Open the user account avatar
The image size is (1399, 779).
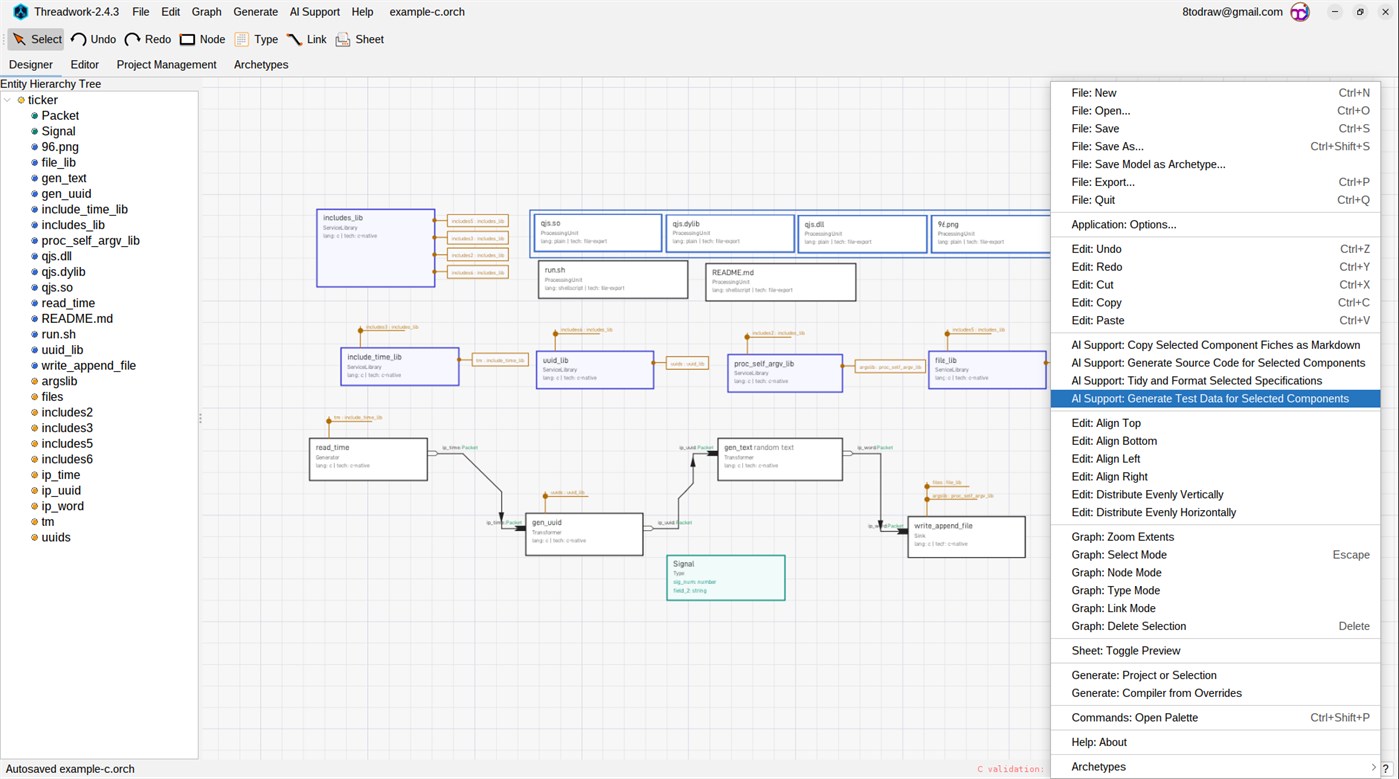[x=1300, y=12]
